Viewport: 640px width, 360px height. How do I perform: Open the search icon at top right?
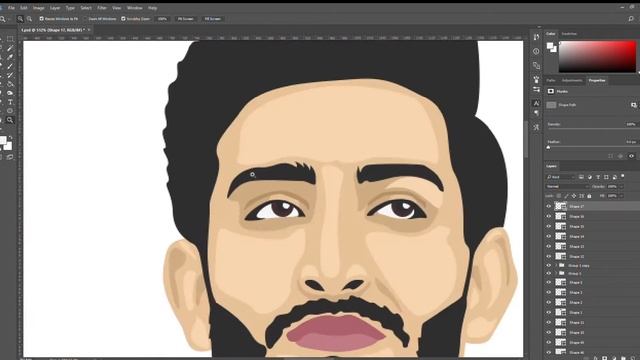631,19
